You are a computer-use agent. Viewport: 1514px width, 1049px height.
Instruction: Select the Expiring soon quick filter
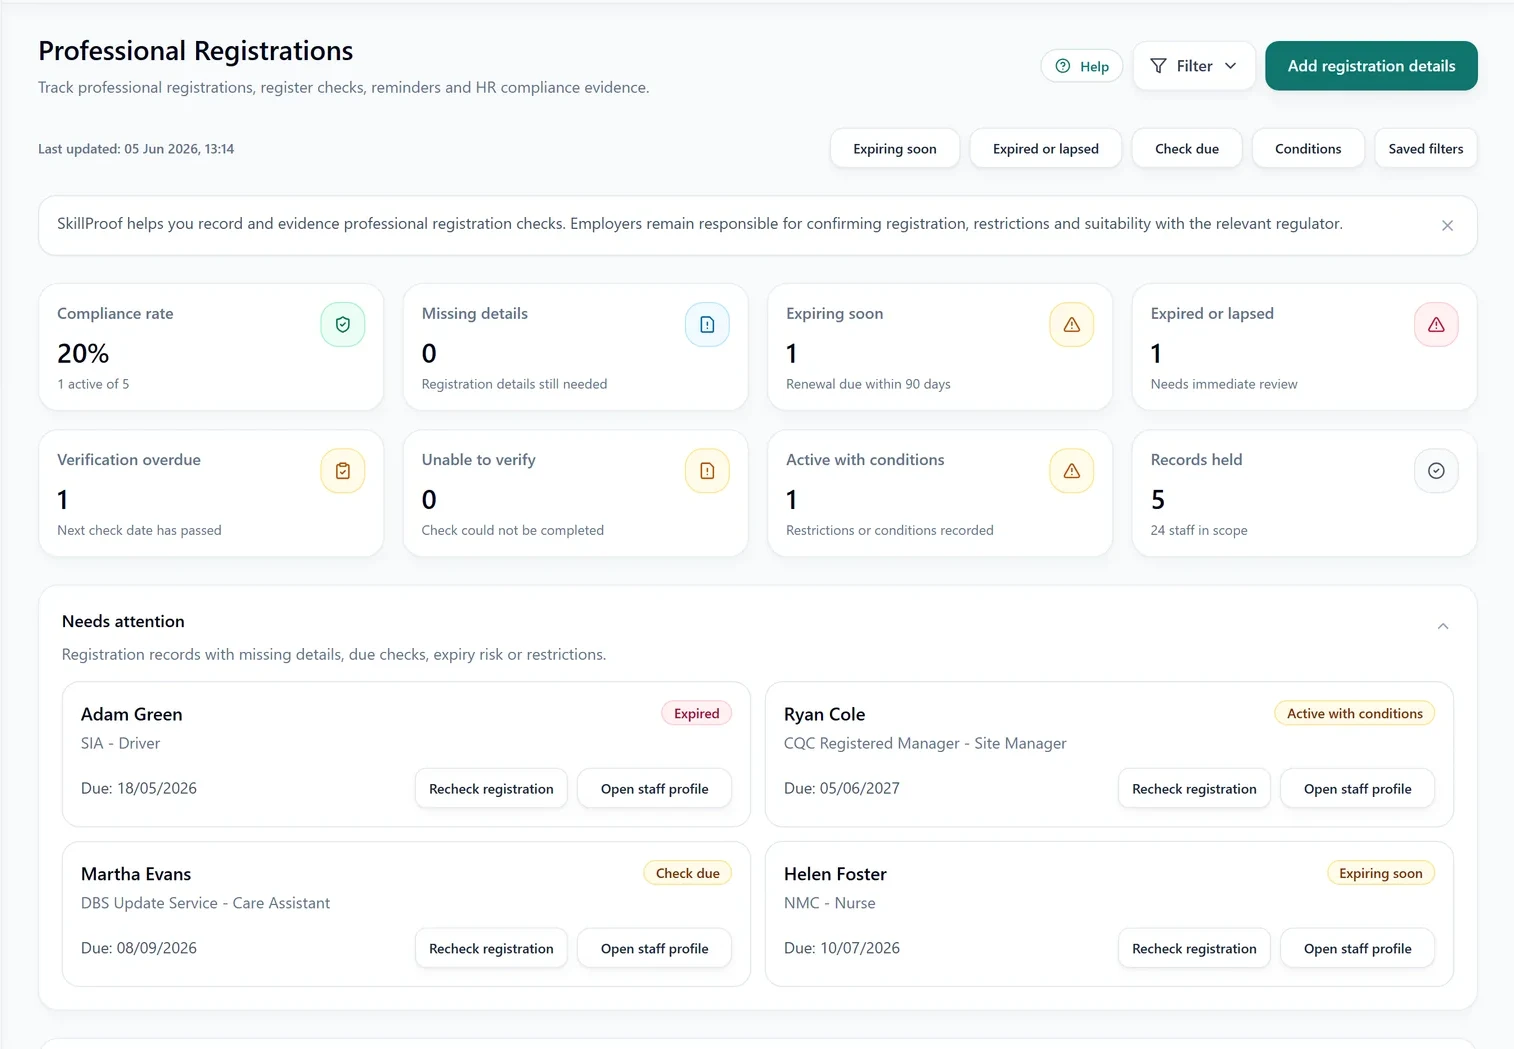[895, 149]
